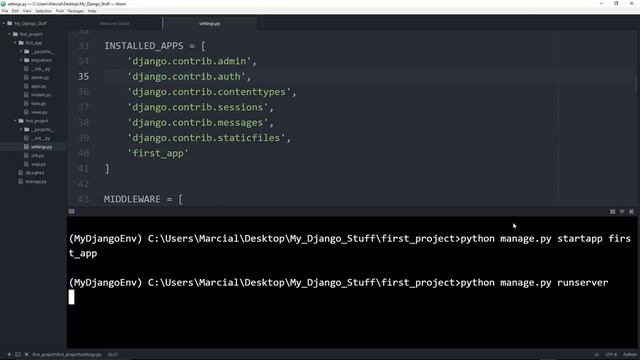Change the UTF-8 encoding selector
Screen dimensions: 640x360
pyautogui.click(x=611, y=355)
